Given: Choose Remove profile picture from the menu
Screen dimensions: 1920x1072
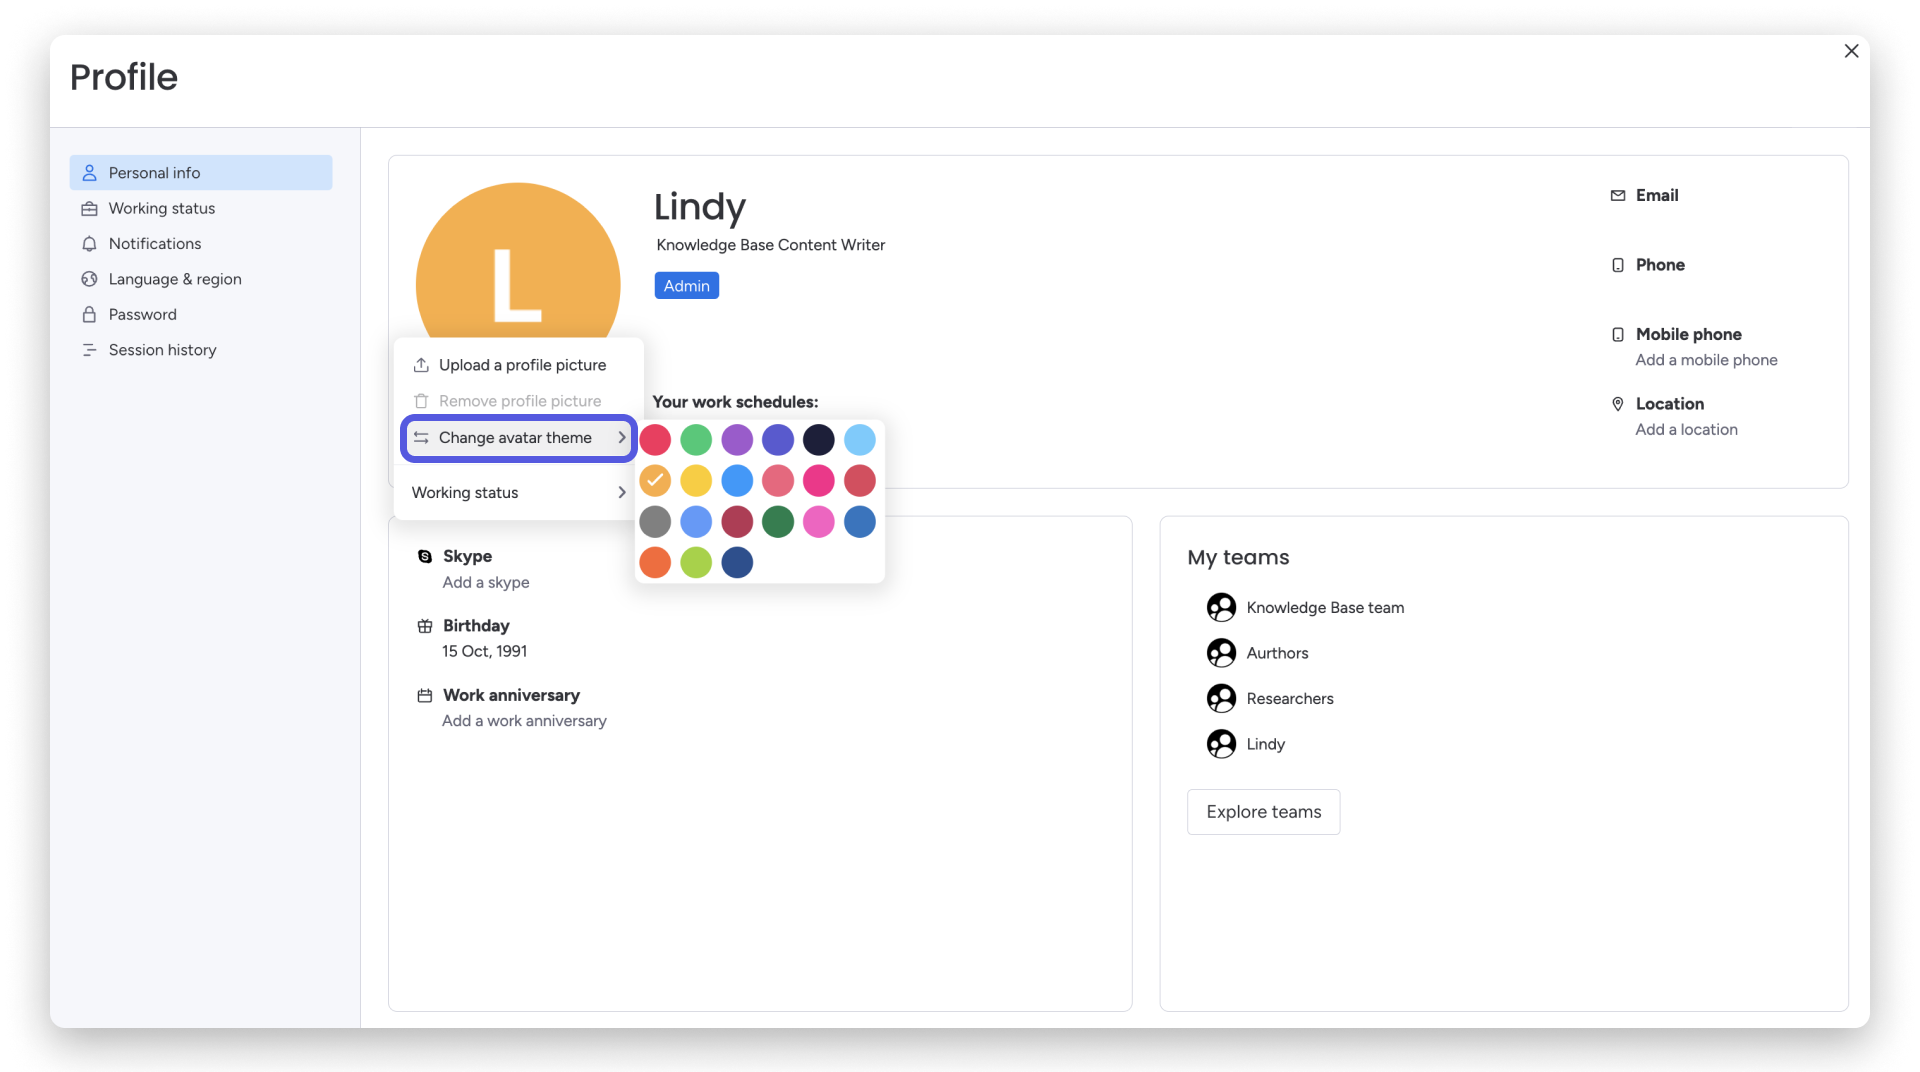Looking at the screenshot, I should click(x=520, y=400).
